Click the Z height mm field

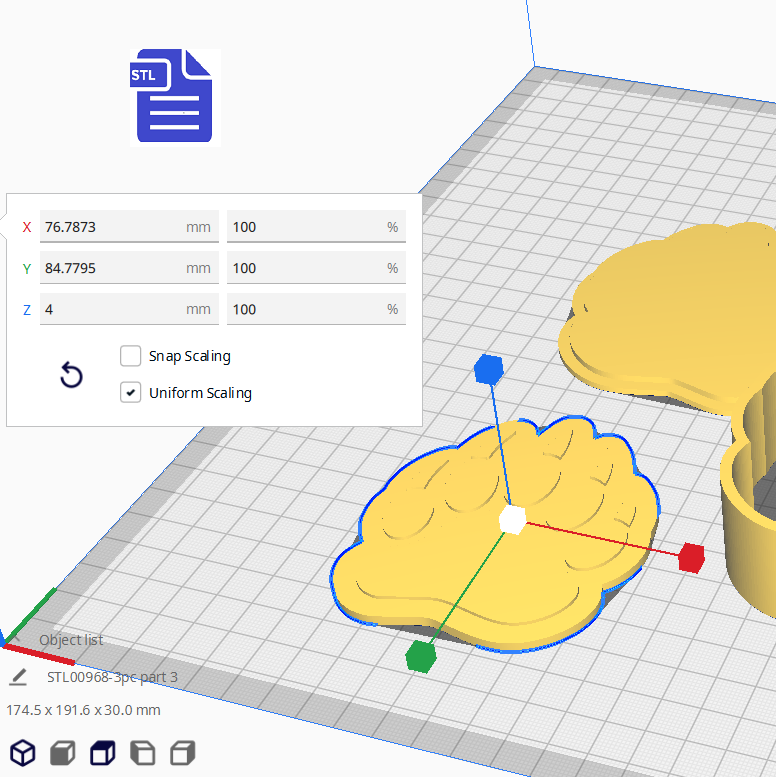tap(112, 309)
